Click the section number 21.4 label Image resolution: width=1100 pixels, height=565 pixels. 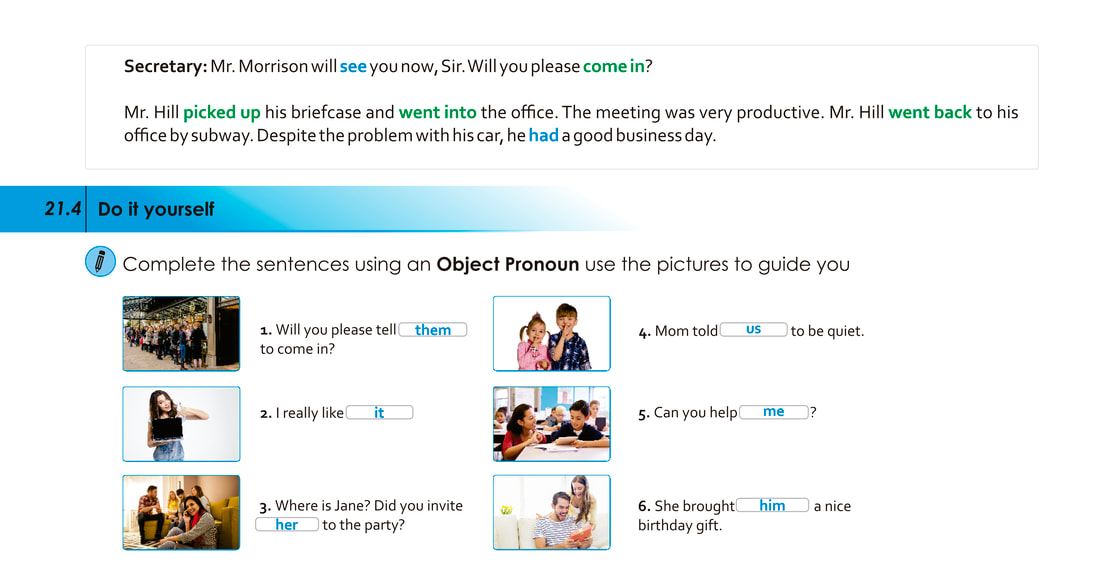[62, 209]
